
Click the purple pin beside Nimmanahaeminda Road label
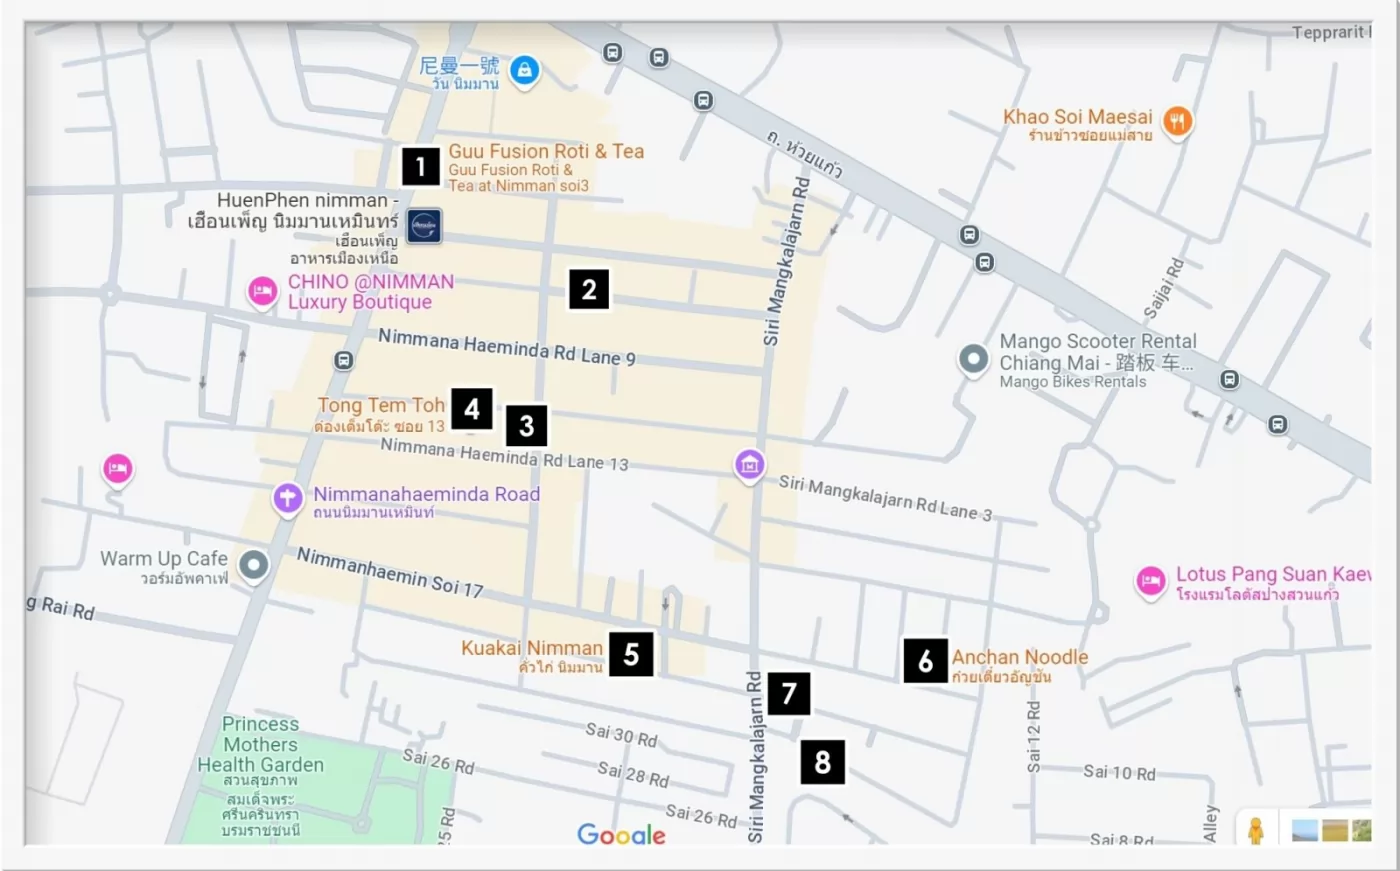click(288, 498)
